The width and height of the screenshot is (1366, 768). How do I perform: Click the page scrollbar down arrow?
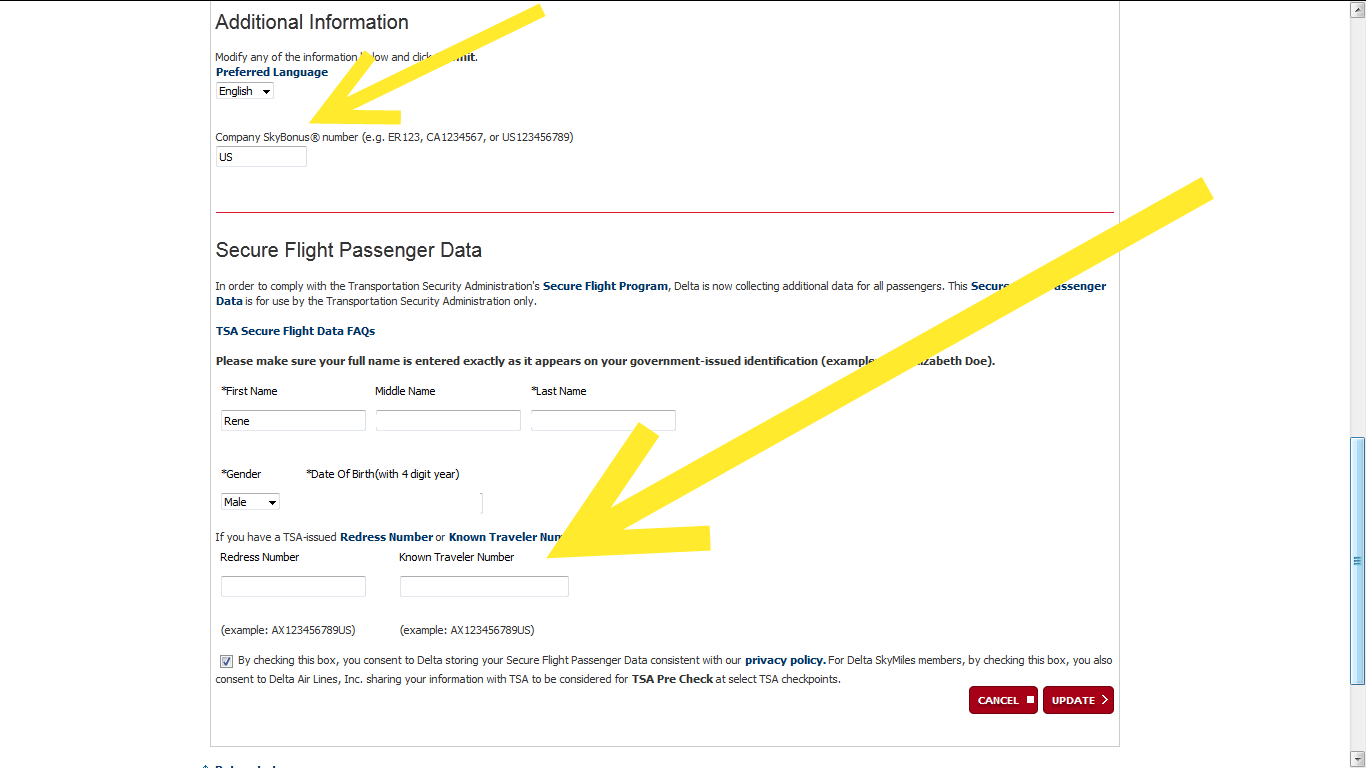(1357, 760)
